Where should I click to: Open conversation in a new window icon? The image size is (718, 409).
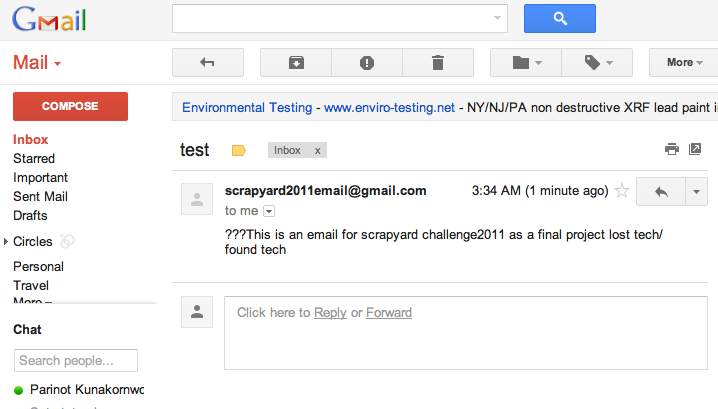[x=695, y=149]
